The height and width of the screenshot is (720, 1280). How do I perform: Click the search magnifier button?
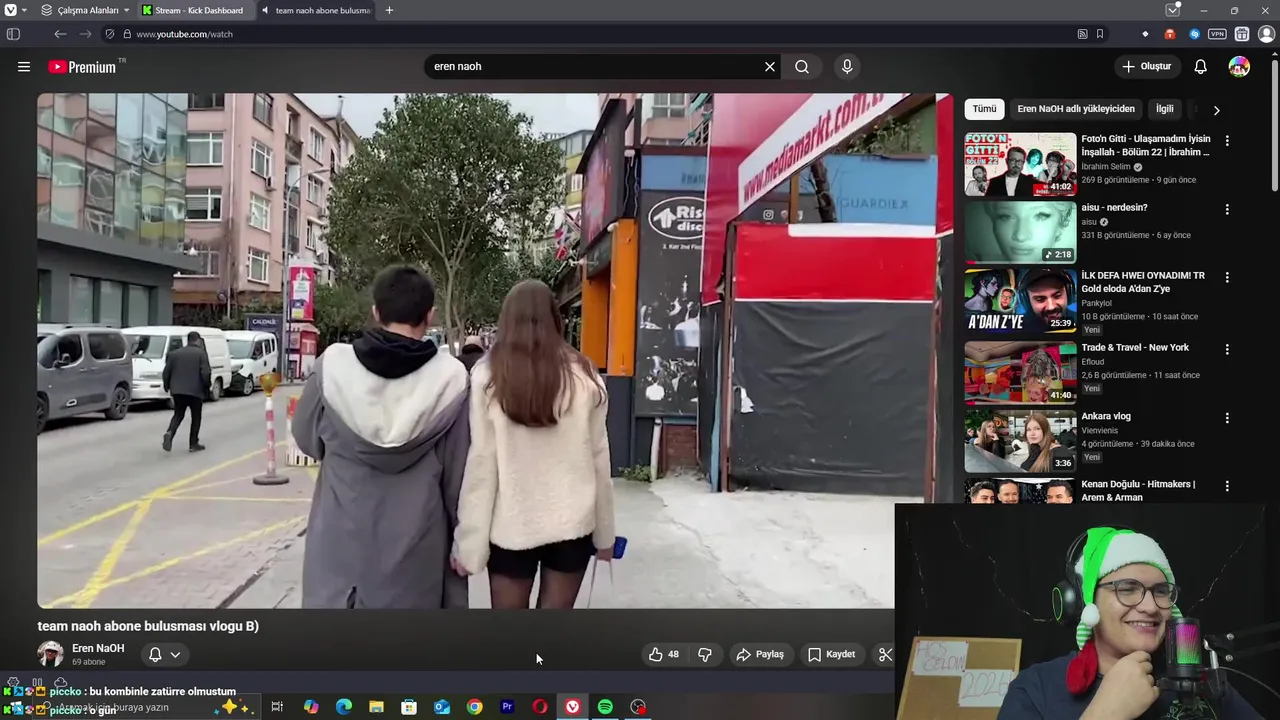pos(802,67)
